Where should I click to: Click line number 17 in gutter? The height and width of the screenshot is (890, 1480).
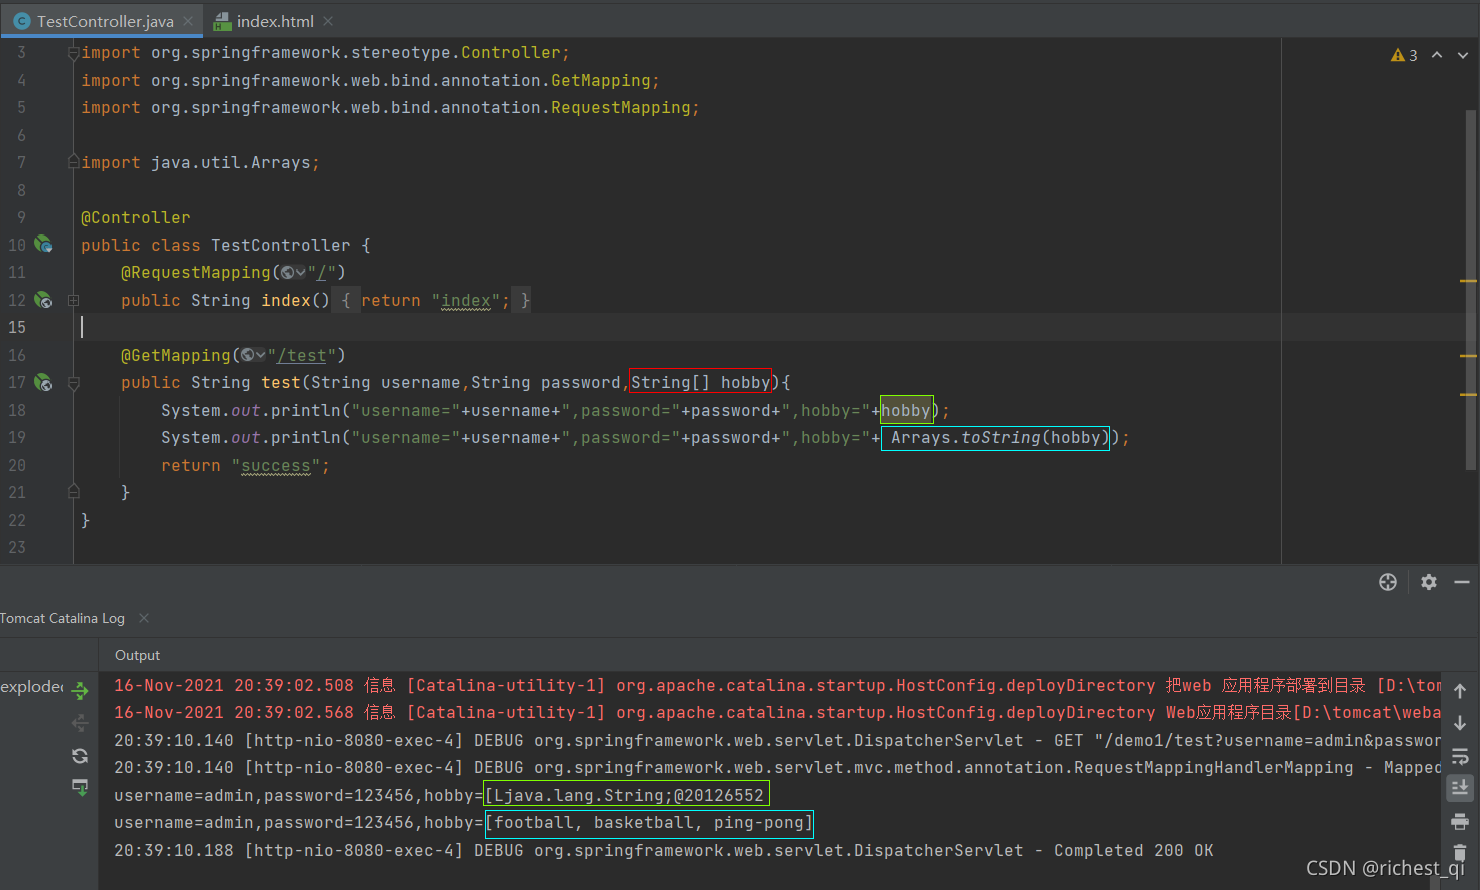click(x=17, y=382)
